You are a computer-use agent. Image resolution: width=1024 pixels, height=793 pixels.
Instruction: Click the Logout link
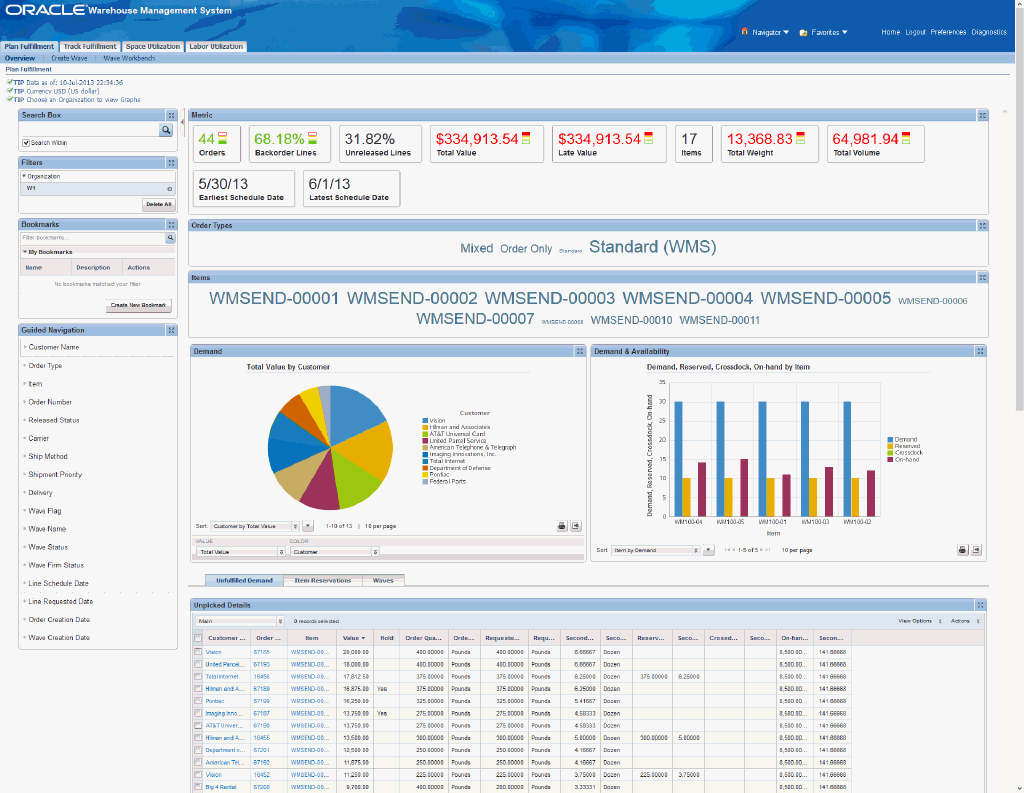(x=915, y=32)
